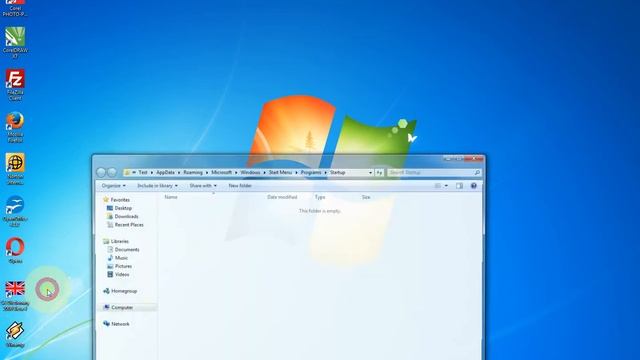Open the FileZilla Client desktop icon
This screenshot has width=640, height=360.
point(15,84)
